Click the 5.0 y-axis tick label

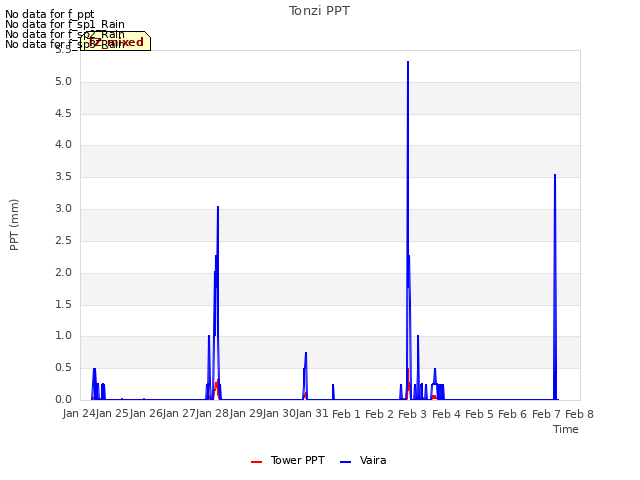pos(63,82)
